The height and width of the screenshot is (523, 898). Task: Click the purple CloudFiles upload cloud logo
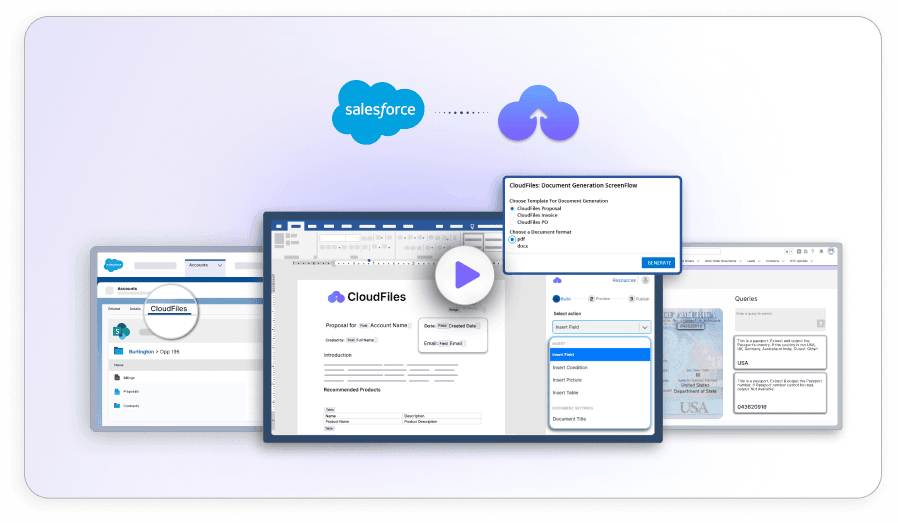pos(538,113)
